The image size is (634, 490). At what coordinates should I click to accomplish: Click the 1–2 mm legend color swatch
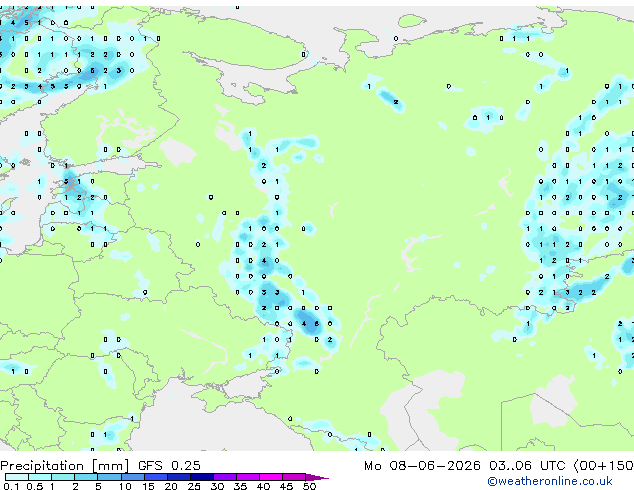(x=63, y=477)
